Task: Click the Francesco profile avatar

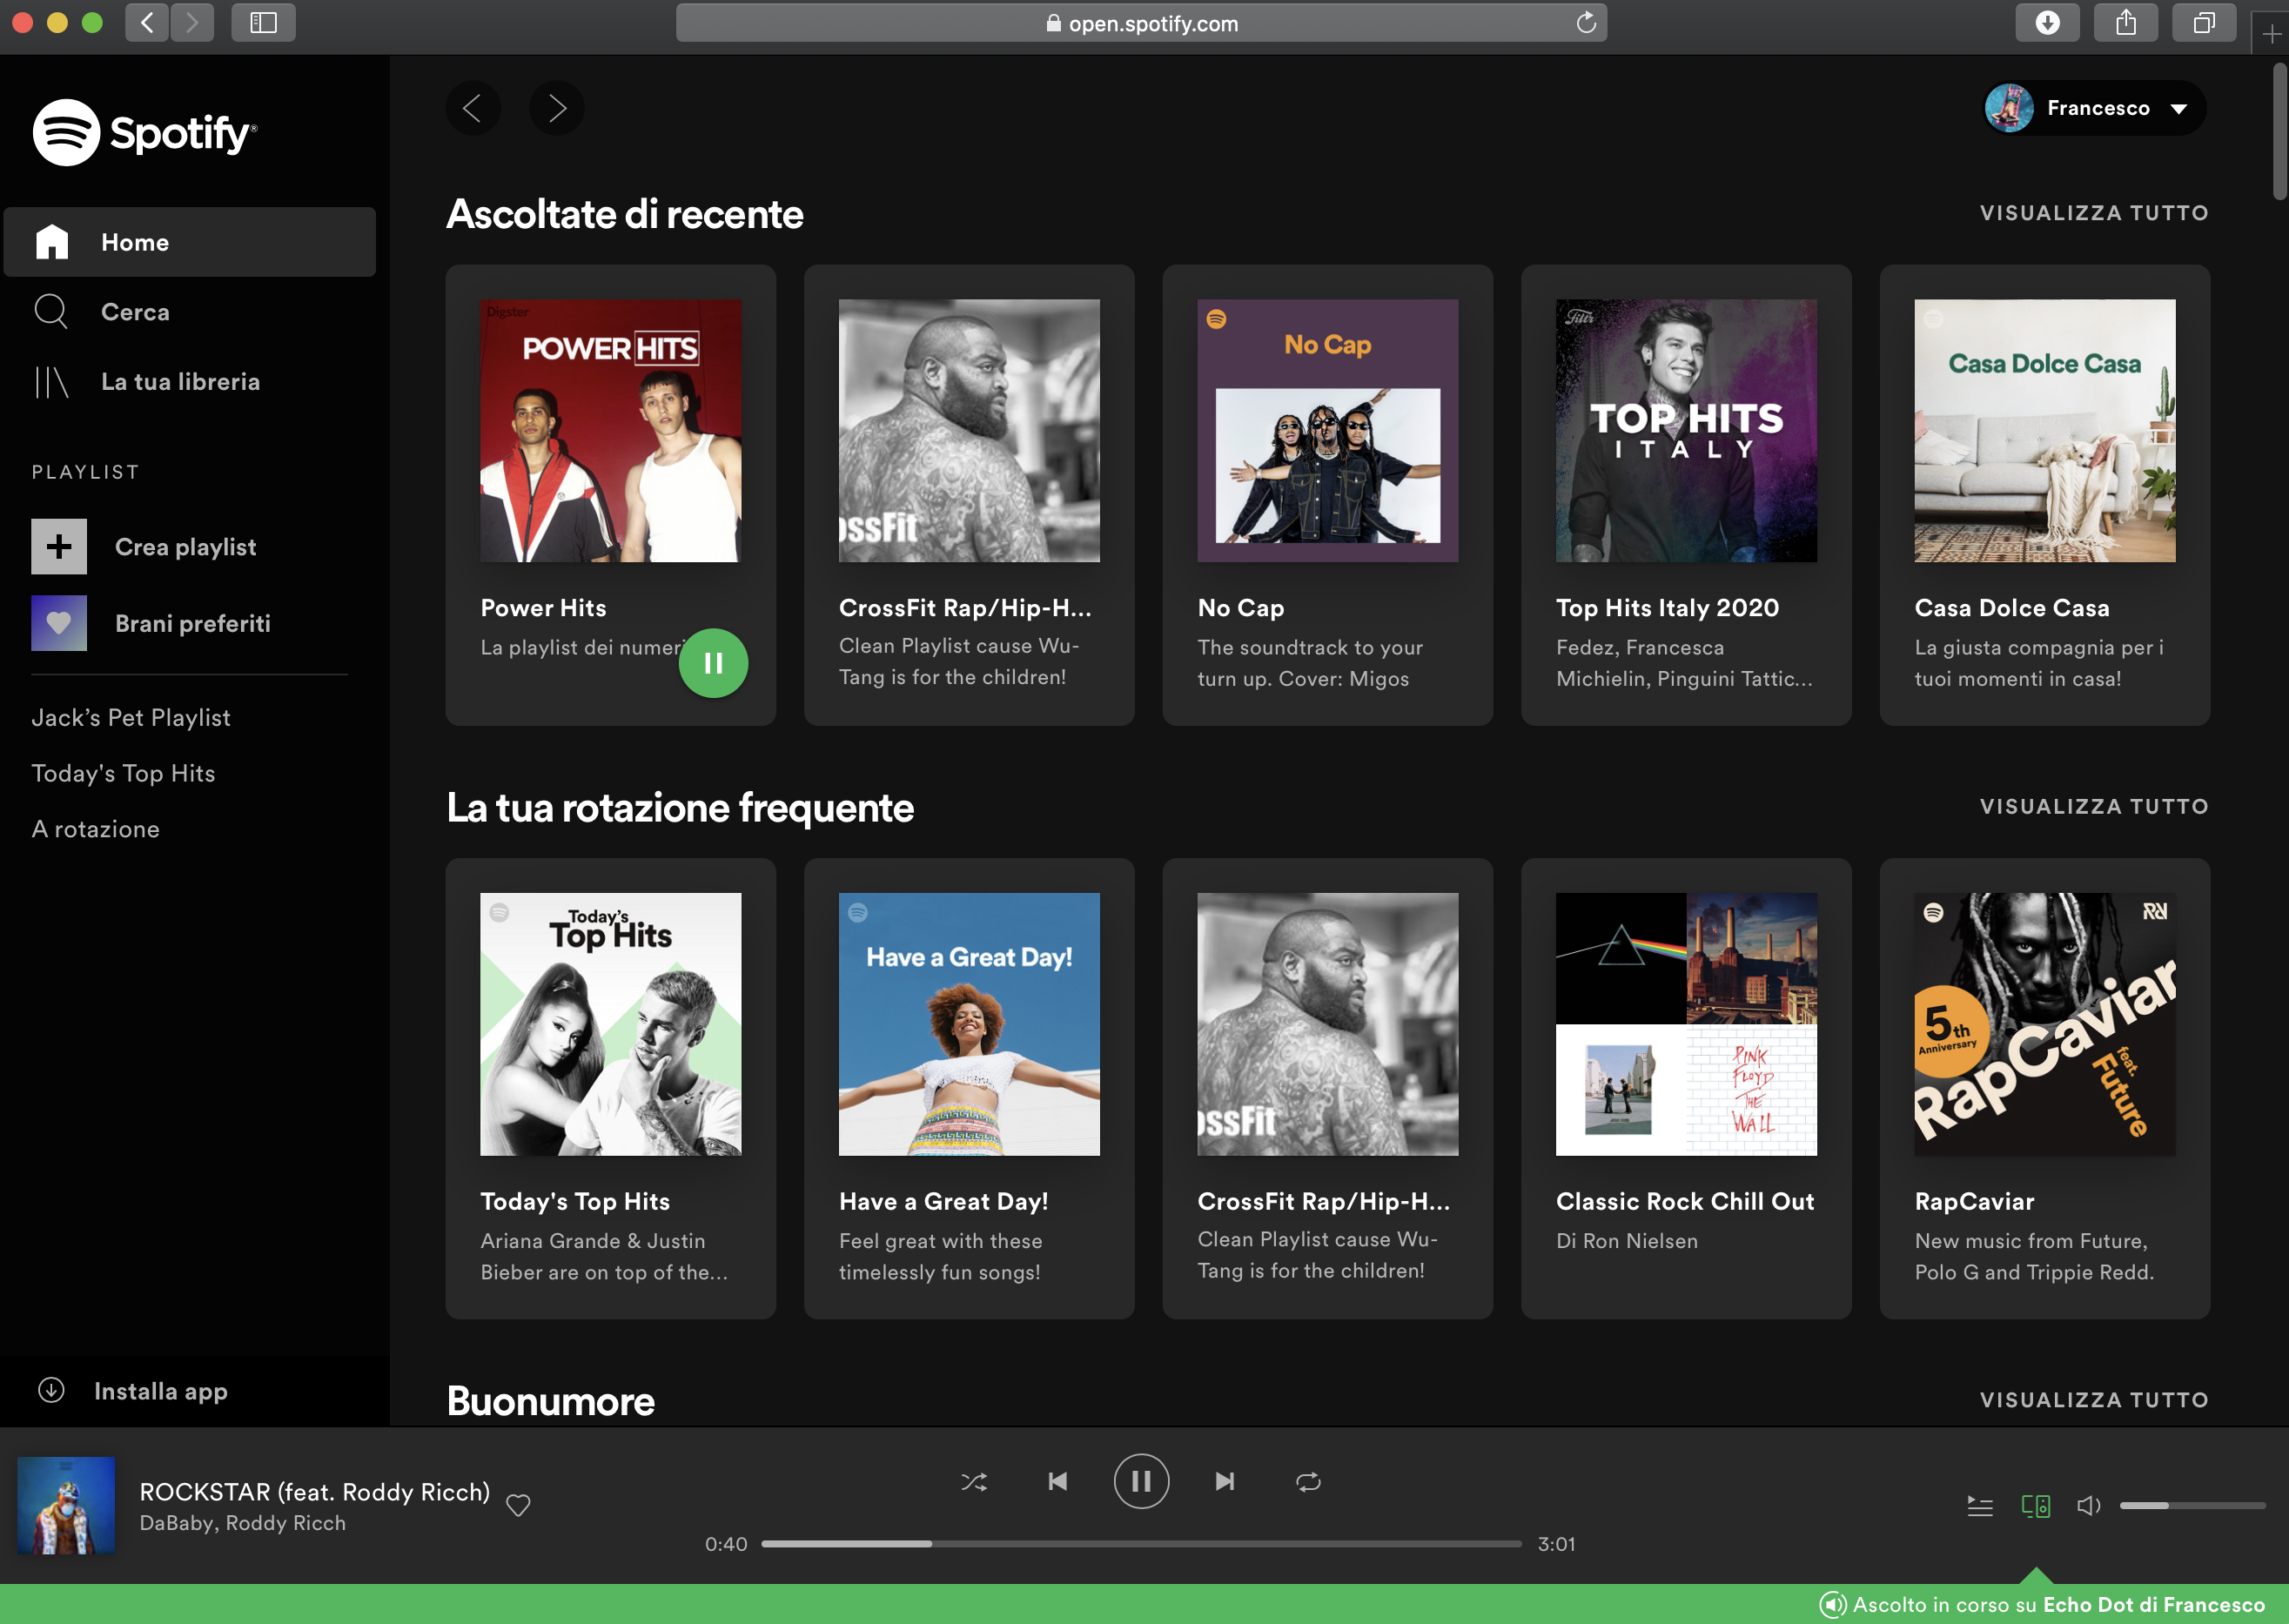Action: (2010, 108)
